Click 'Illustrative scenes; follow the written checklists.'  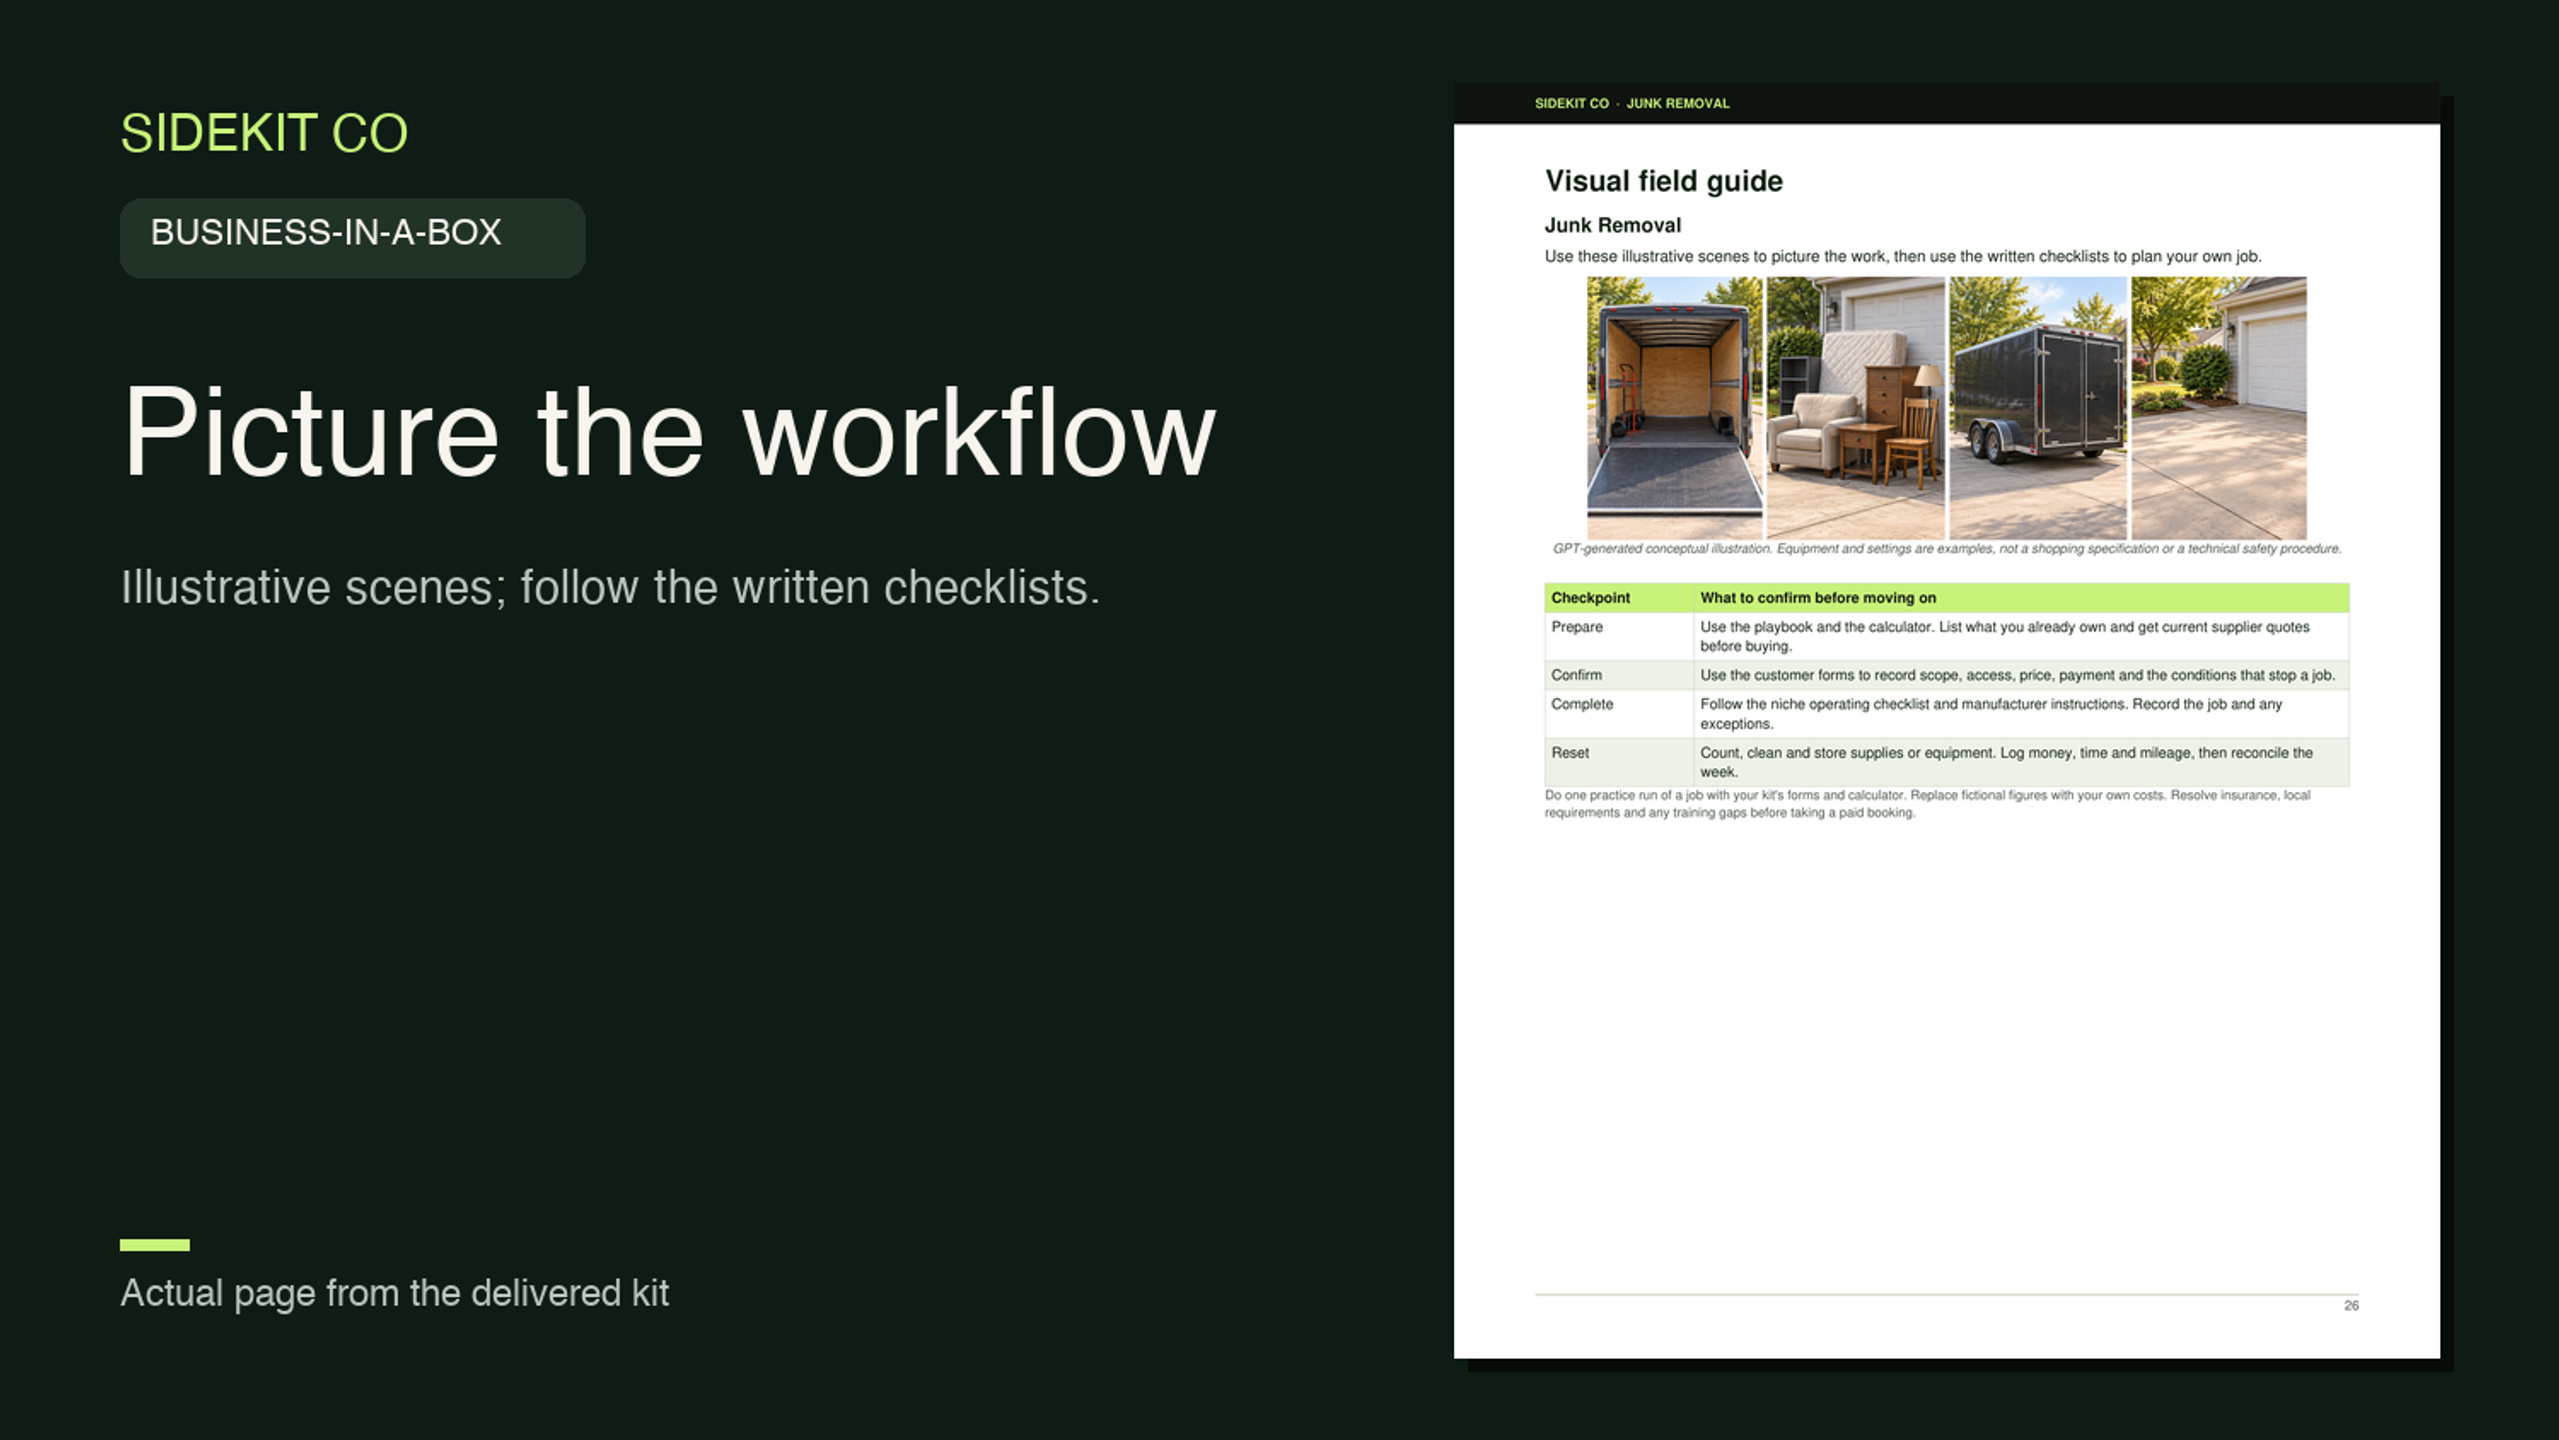click(610, 587)
